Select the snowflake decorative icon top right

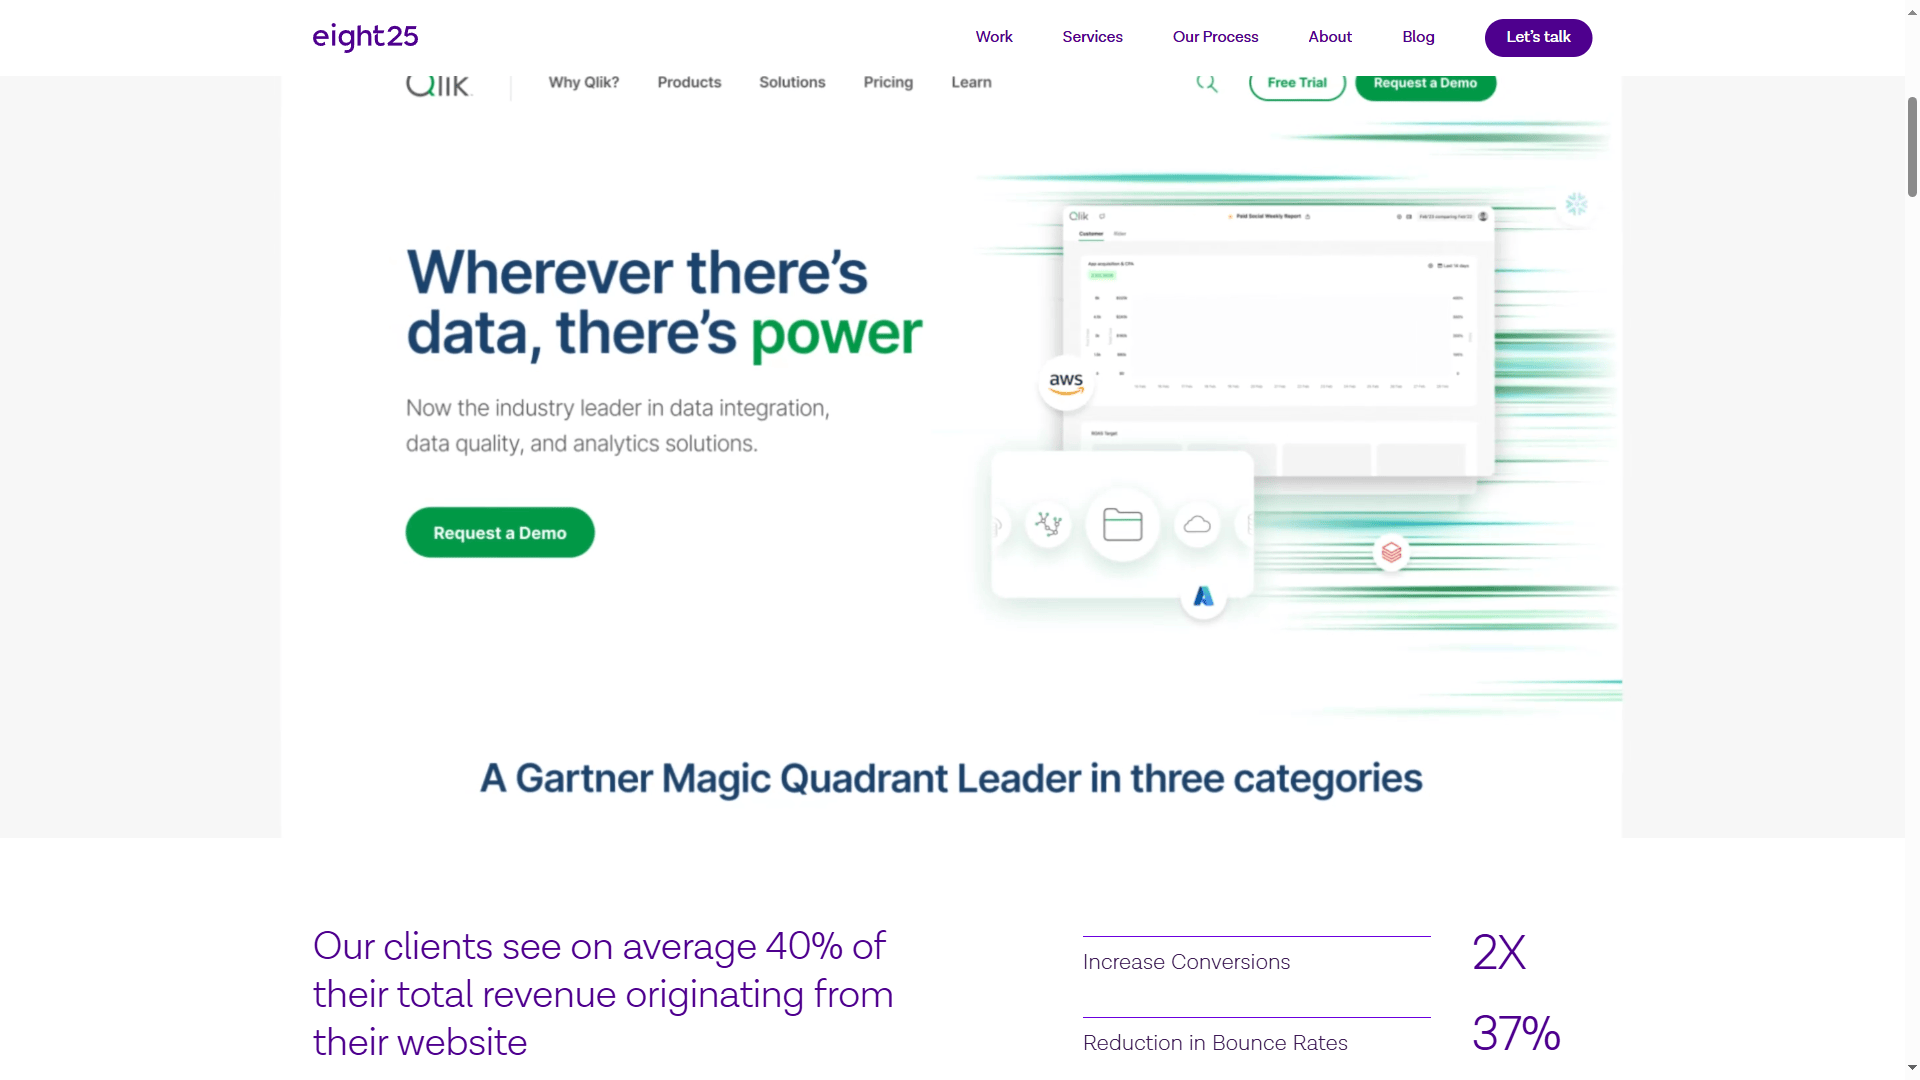(x=1577, y=203)
